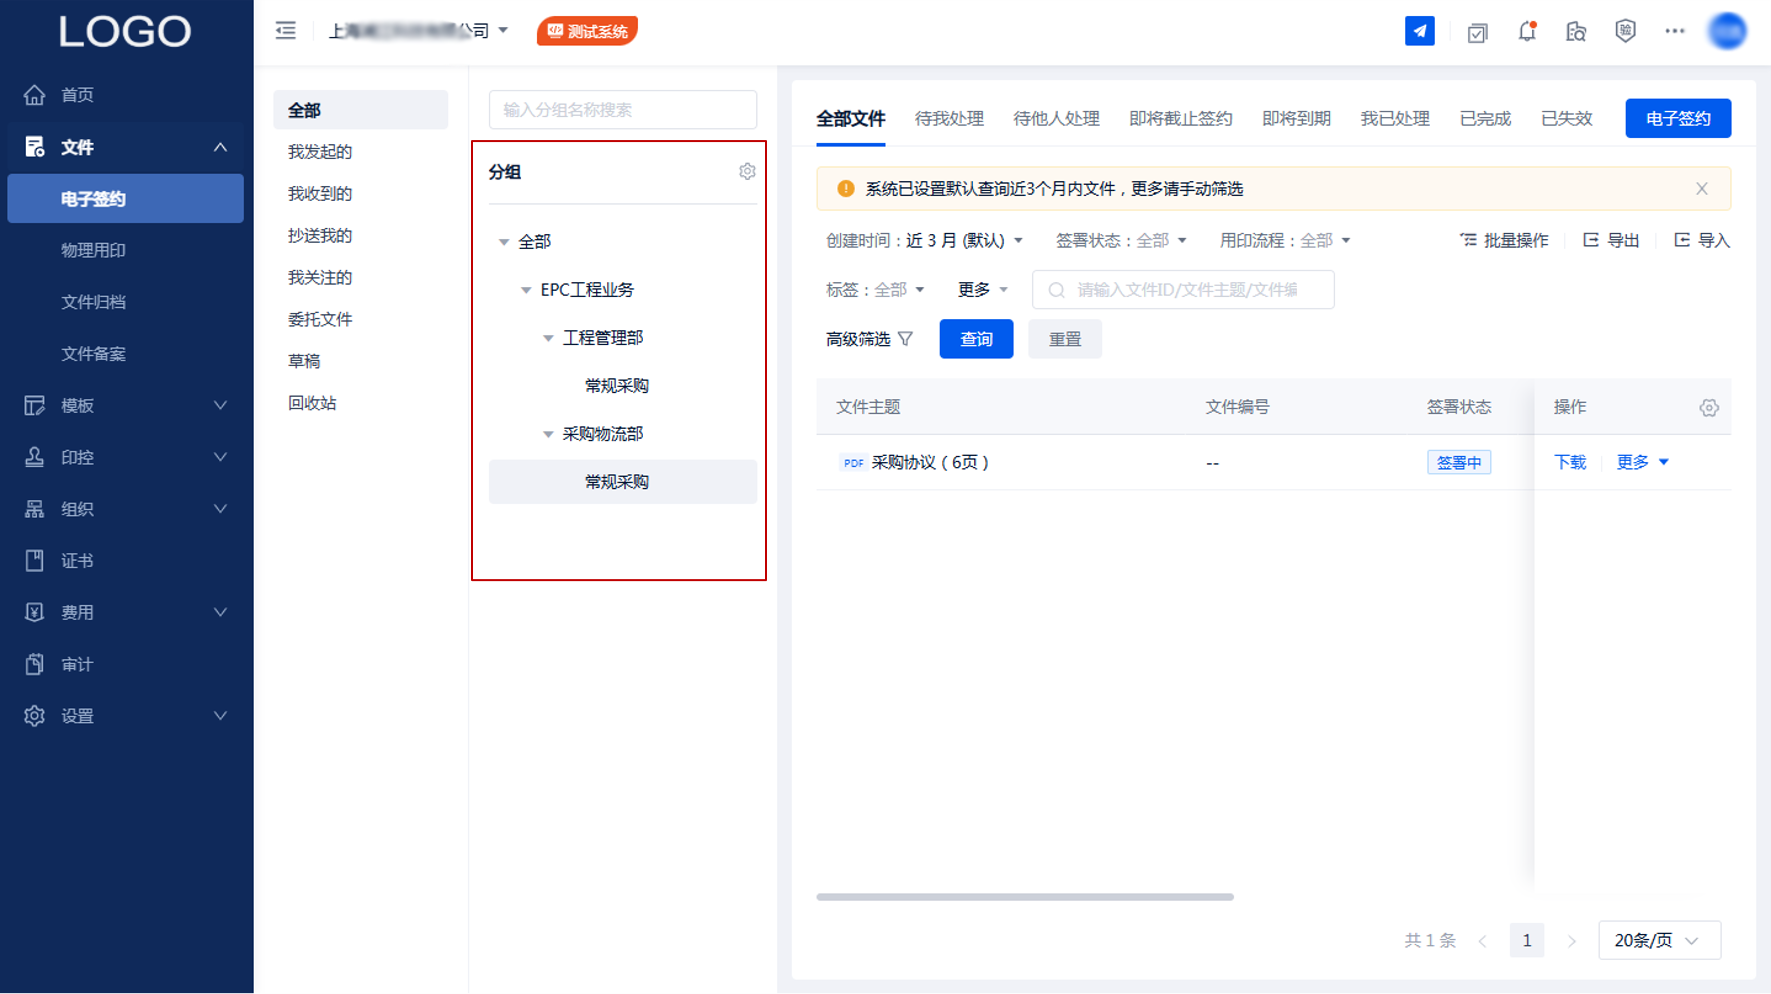Click the checklist task icon in header
Viewport: 1771px width, 994px height.
tap(1477, 32)
